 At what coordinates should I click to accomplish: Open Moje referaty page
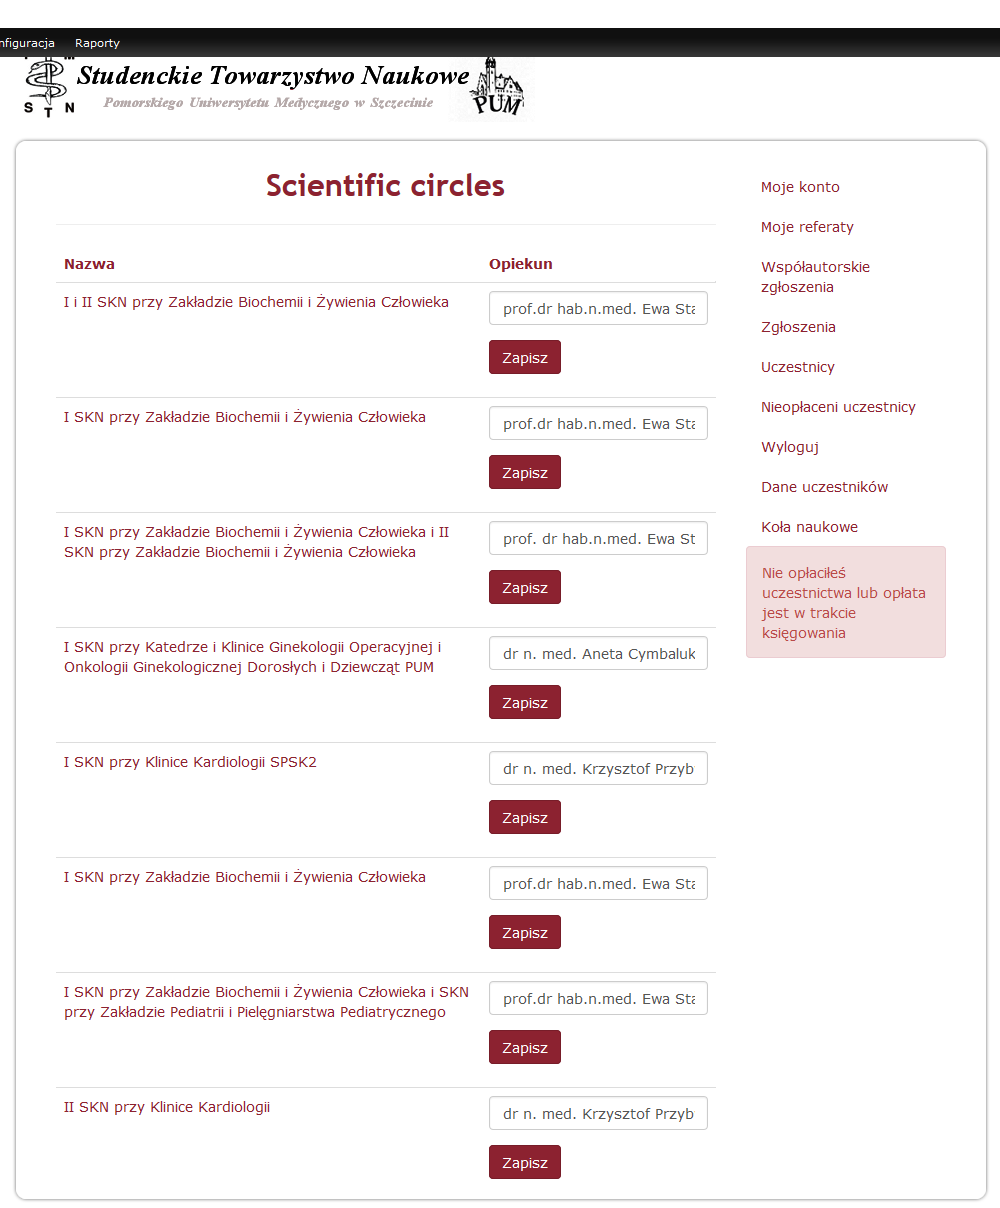coord(807,227)
